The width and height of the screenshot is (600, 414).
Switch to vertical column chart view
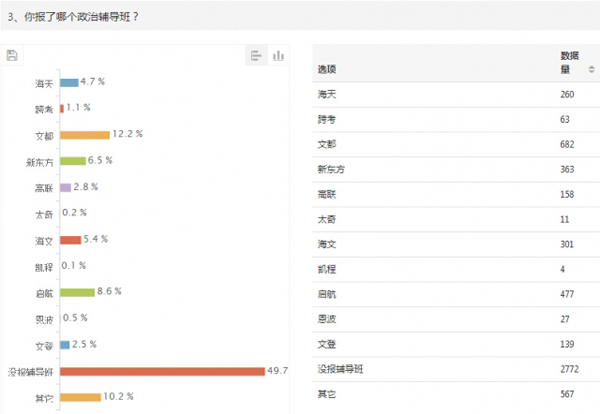(279, 56)
